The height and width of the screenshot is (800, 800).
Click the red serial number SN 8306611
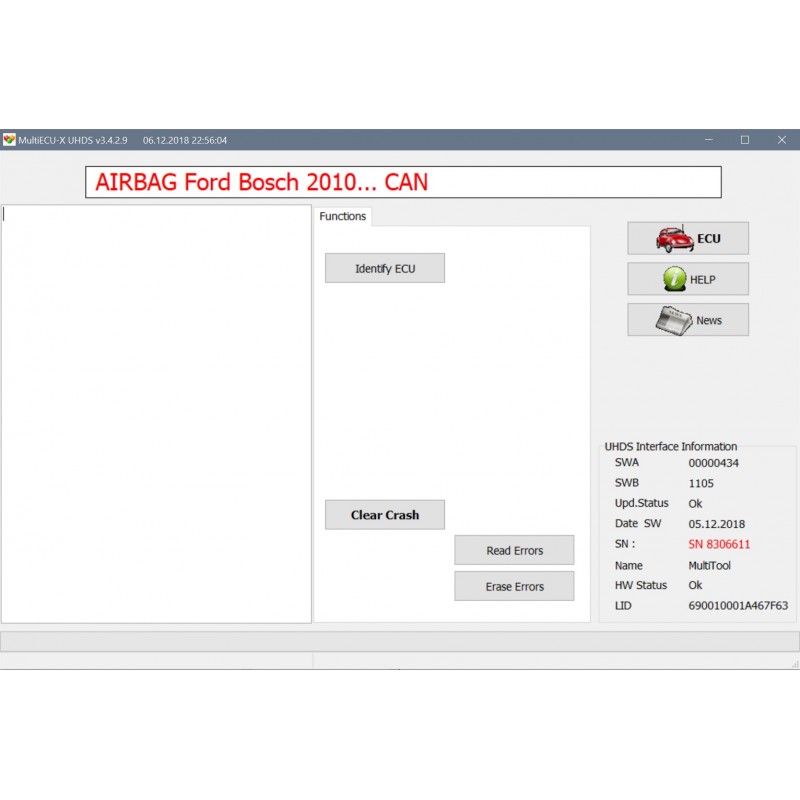pyautogui.click(x=719, y=544)
